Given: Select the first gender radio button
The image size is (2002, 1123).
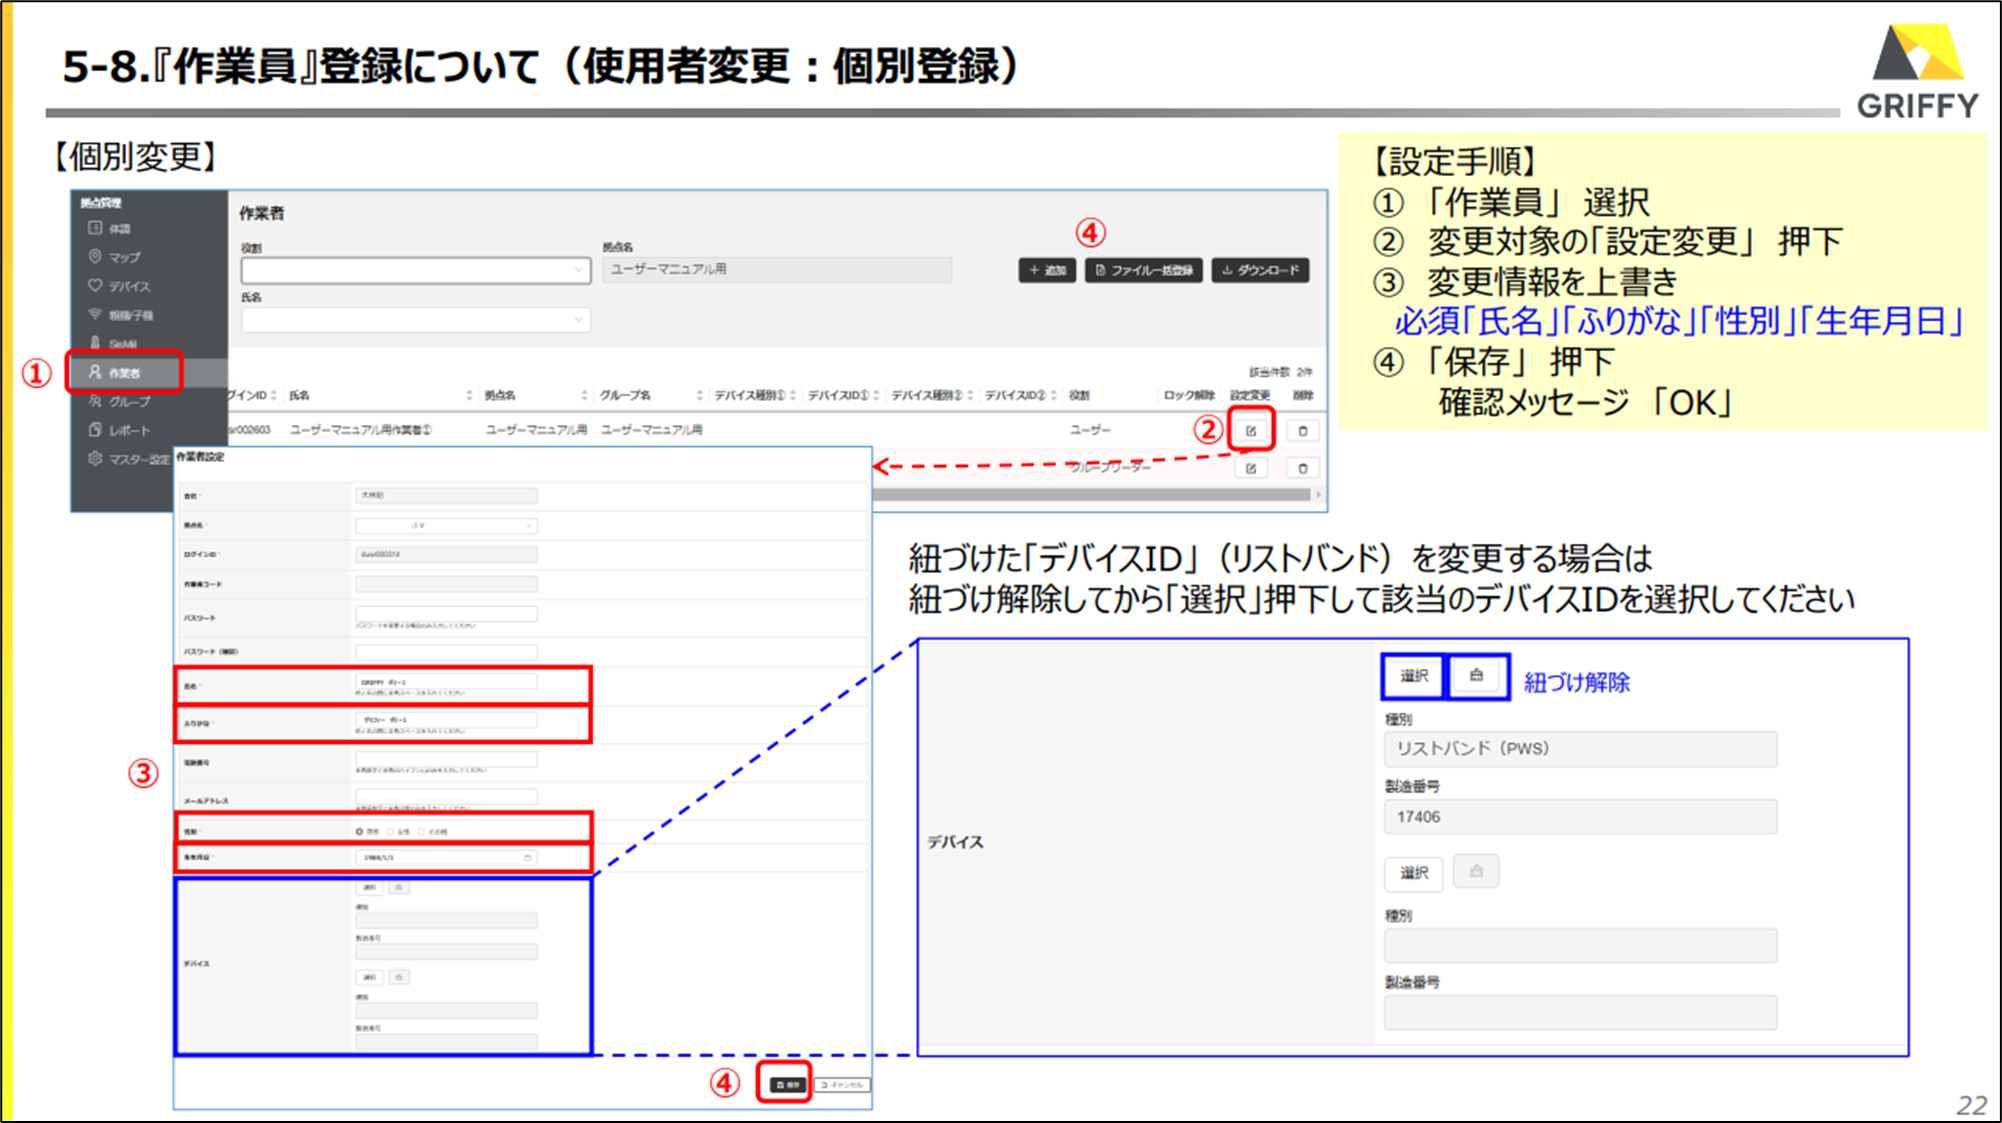Looking at the screenshot, I should (359, 831).
